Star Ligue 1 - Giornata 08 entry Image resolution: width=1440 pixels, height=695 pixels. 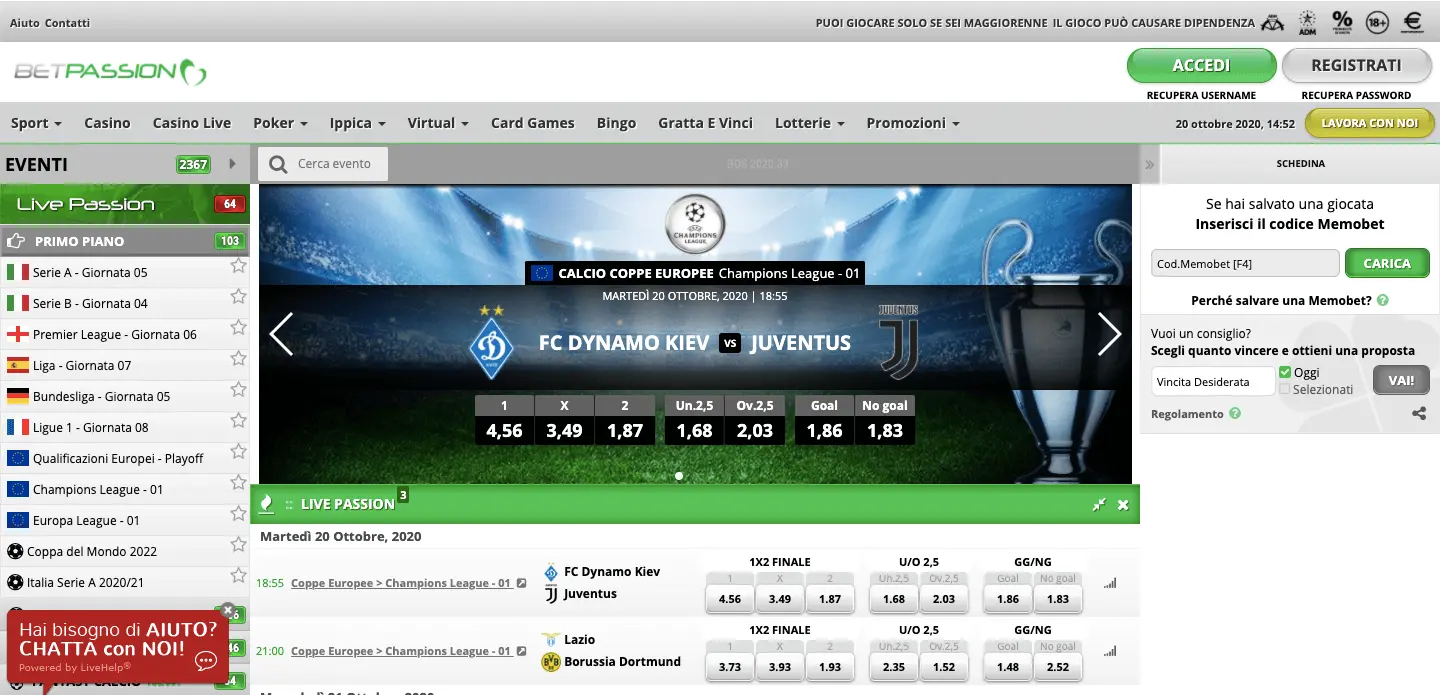(238, 421)
